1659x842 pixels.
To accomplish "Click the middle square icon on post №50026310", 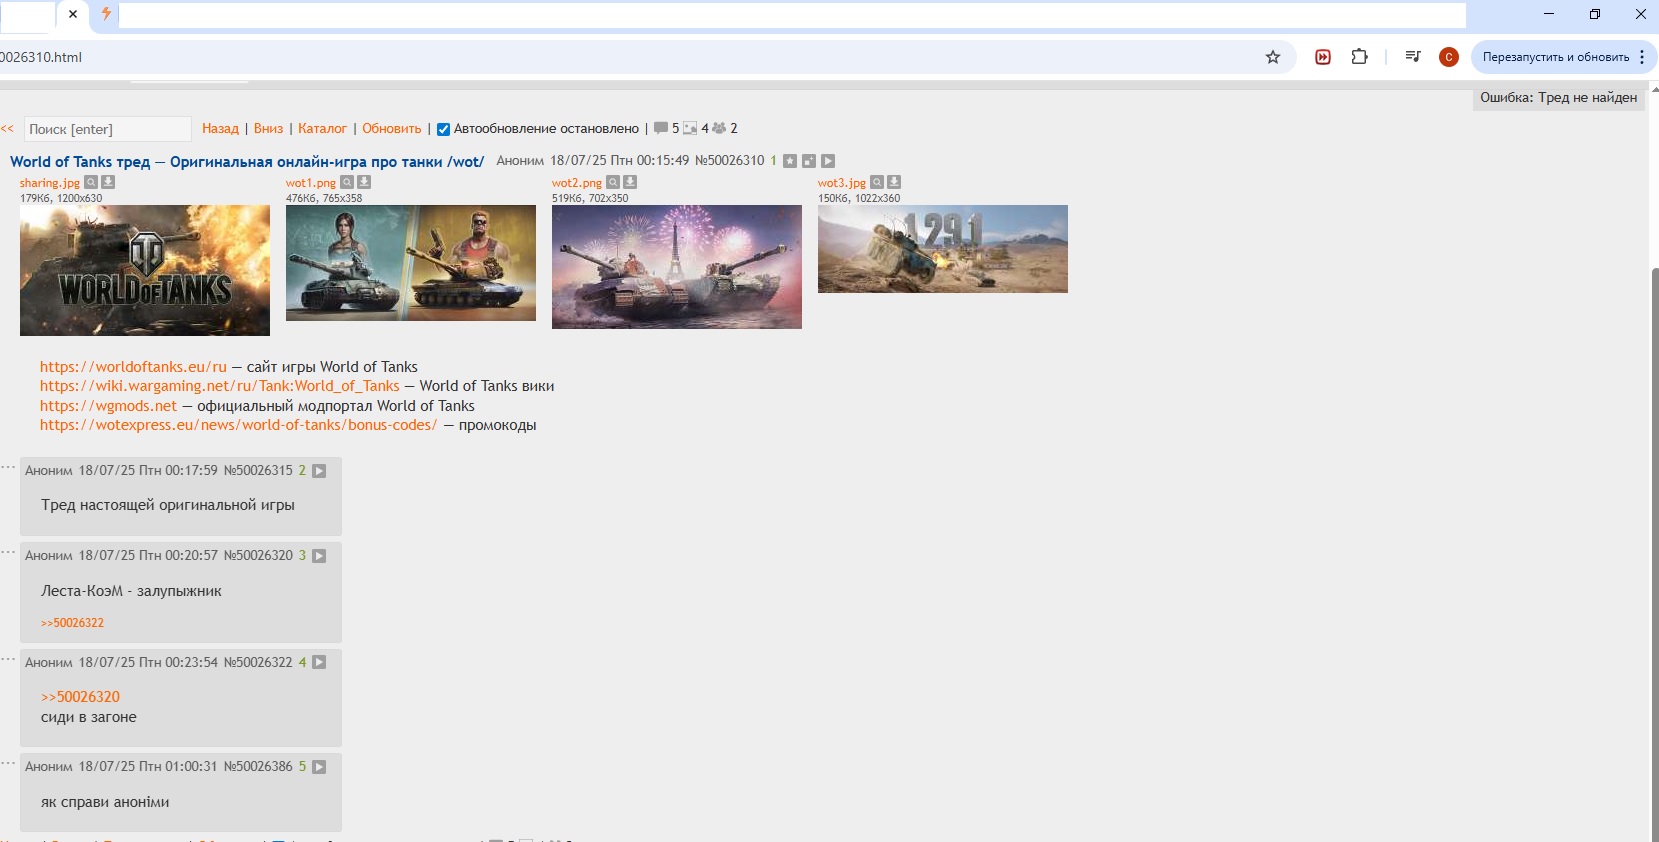I will click(x=809, y=161).
